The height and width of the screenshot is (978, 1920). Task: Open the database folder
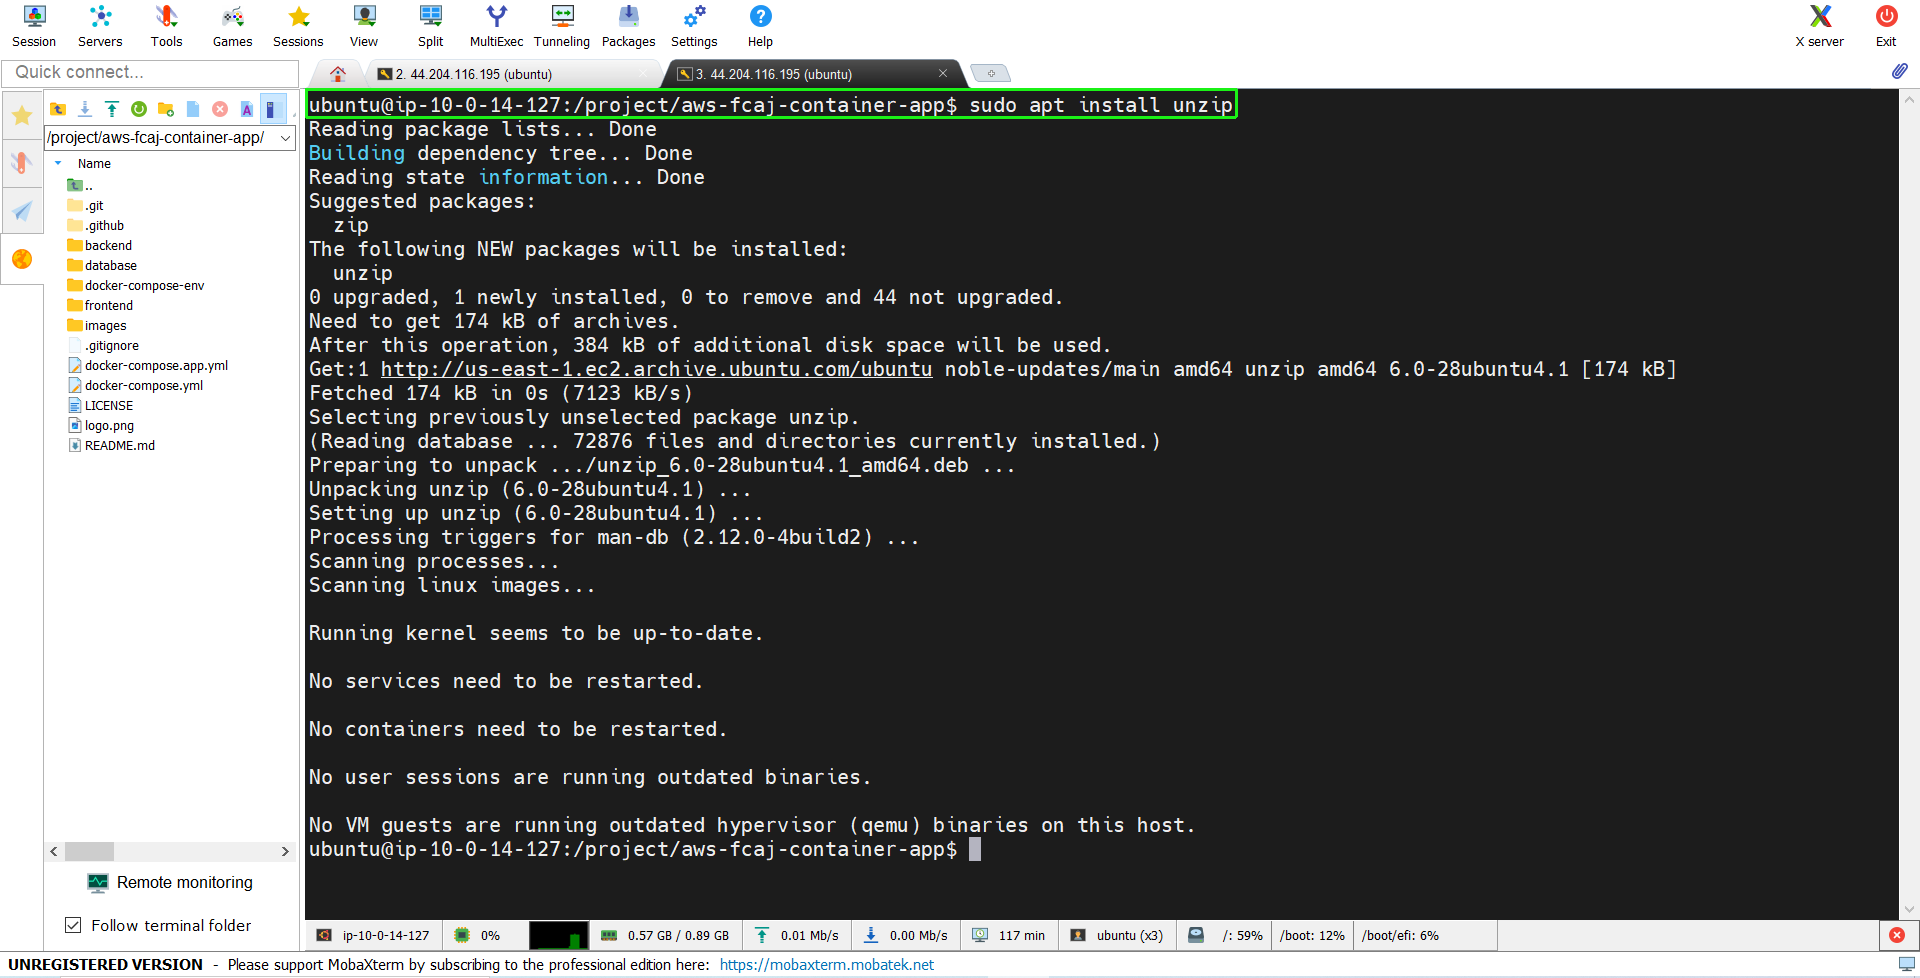[101, 265]
